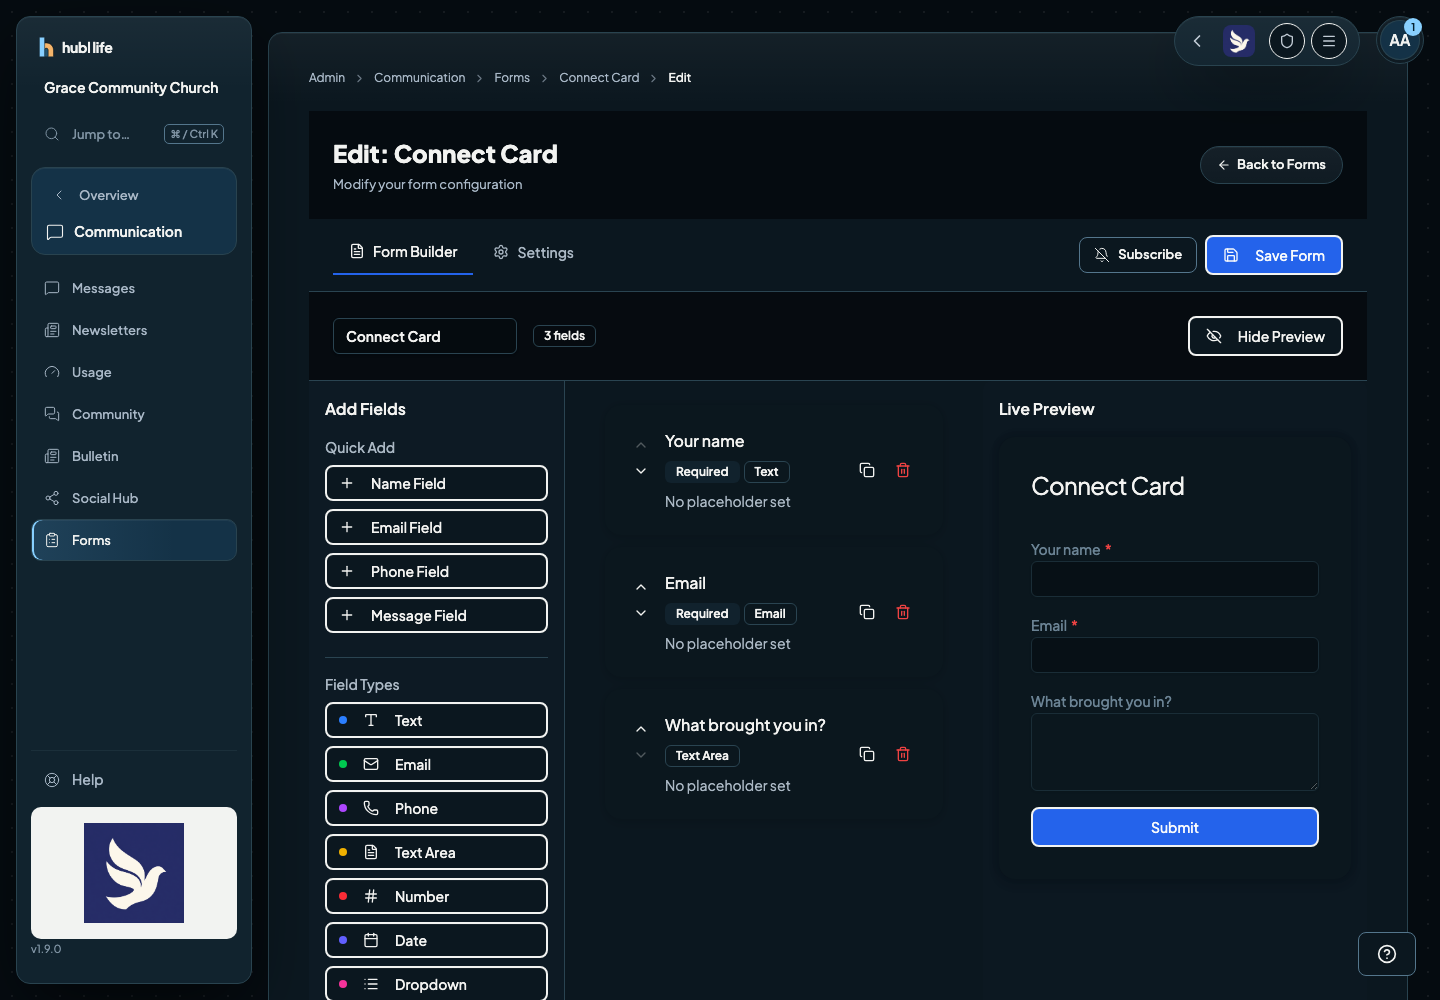Add an Email field type
The width and height of the screenshot is (1440, 1000).
point(436,764)
